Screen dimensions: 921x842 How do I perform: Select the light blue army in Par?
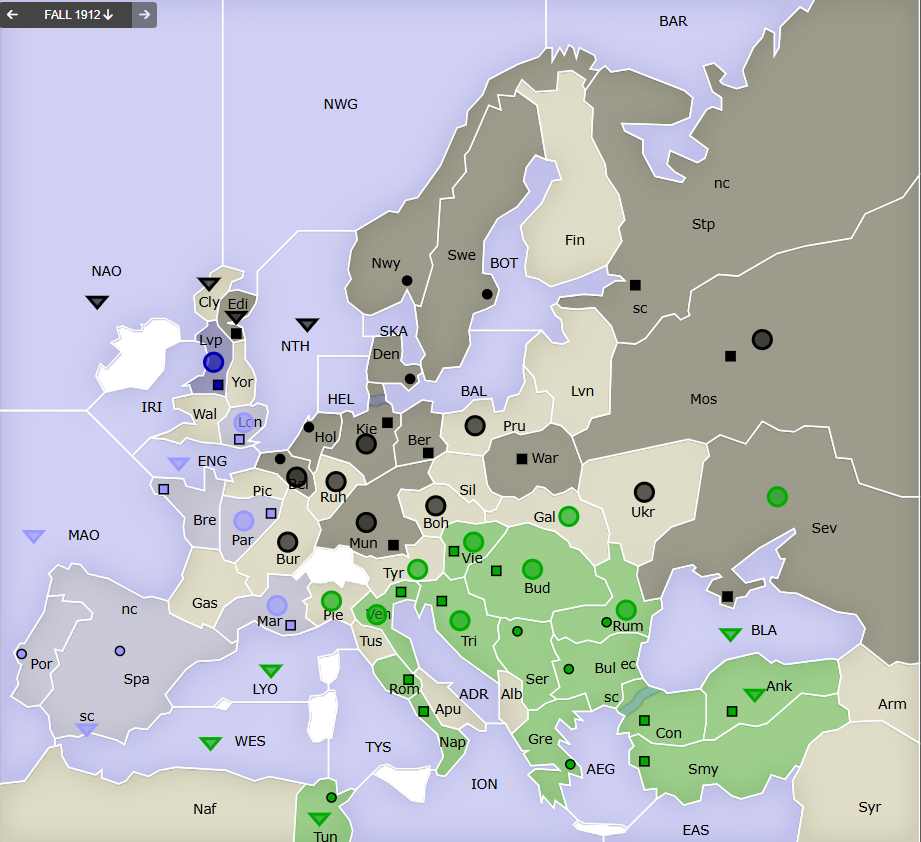[x=244, y=520]
